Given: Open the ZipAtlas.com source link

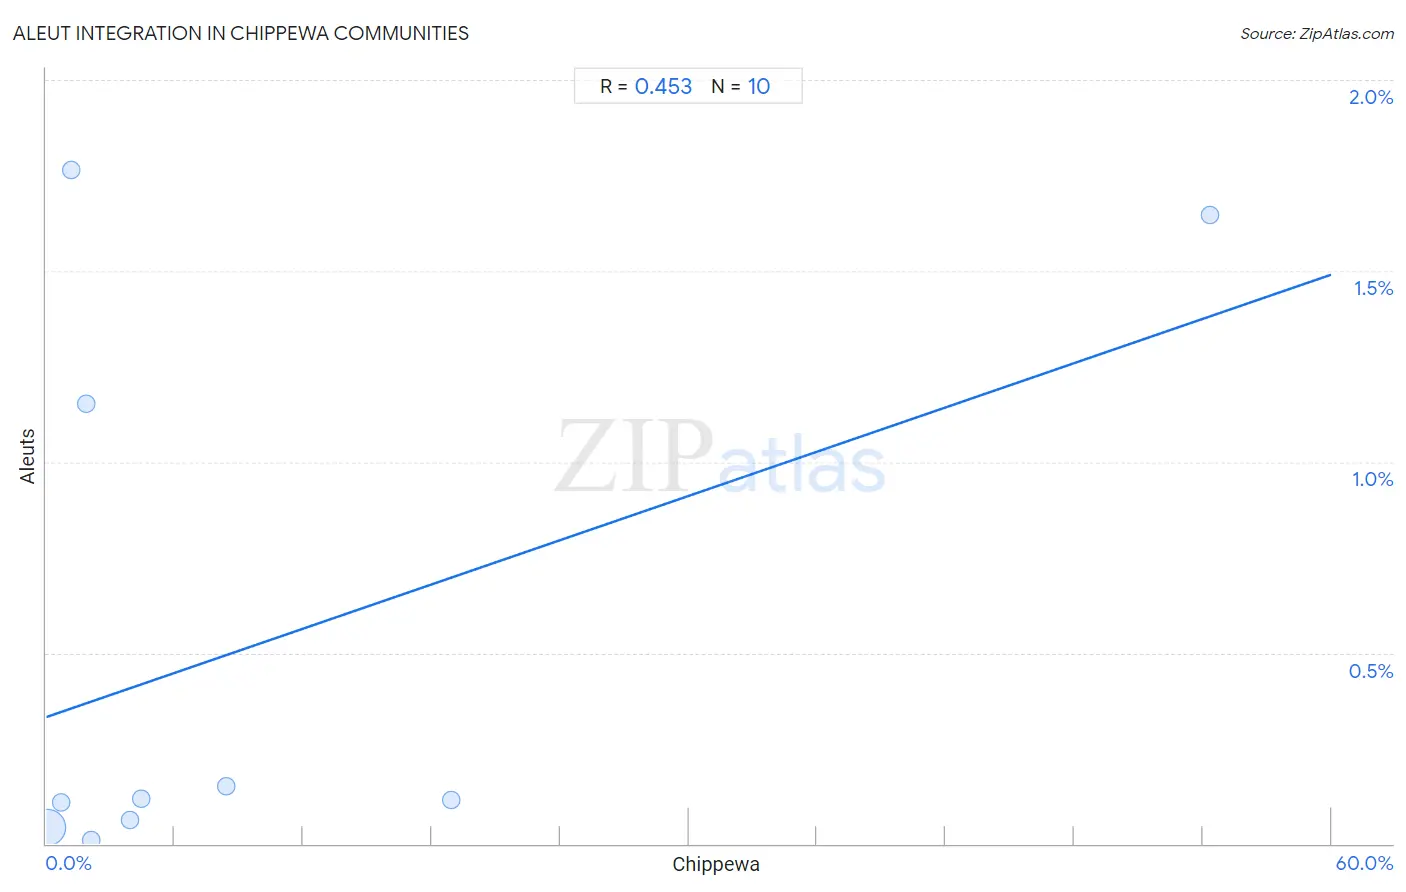Looking at the screenshot, I should 1317,34.
